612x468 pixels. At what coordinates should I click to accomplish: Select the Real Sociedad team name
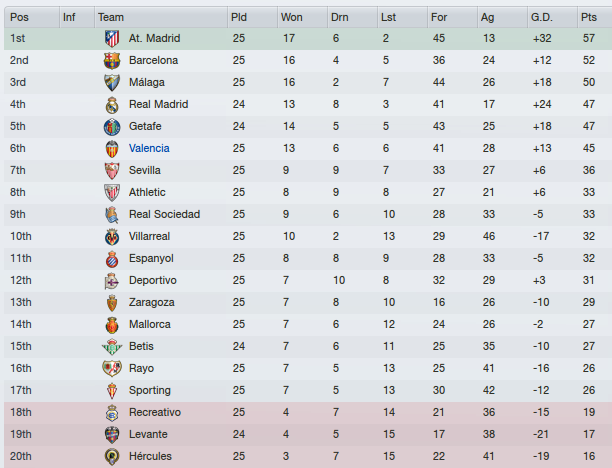[164, 214]
